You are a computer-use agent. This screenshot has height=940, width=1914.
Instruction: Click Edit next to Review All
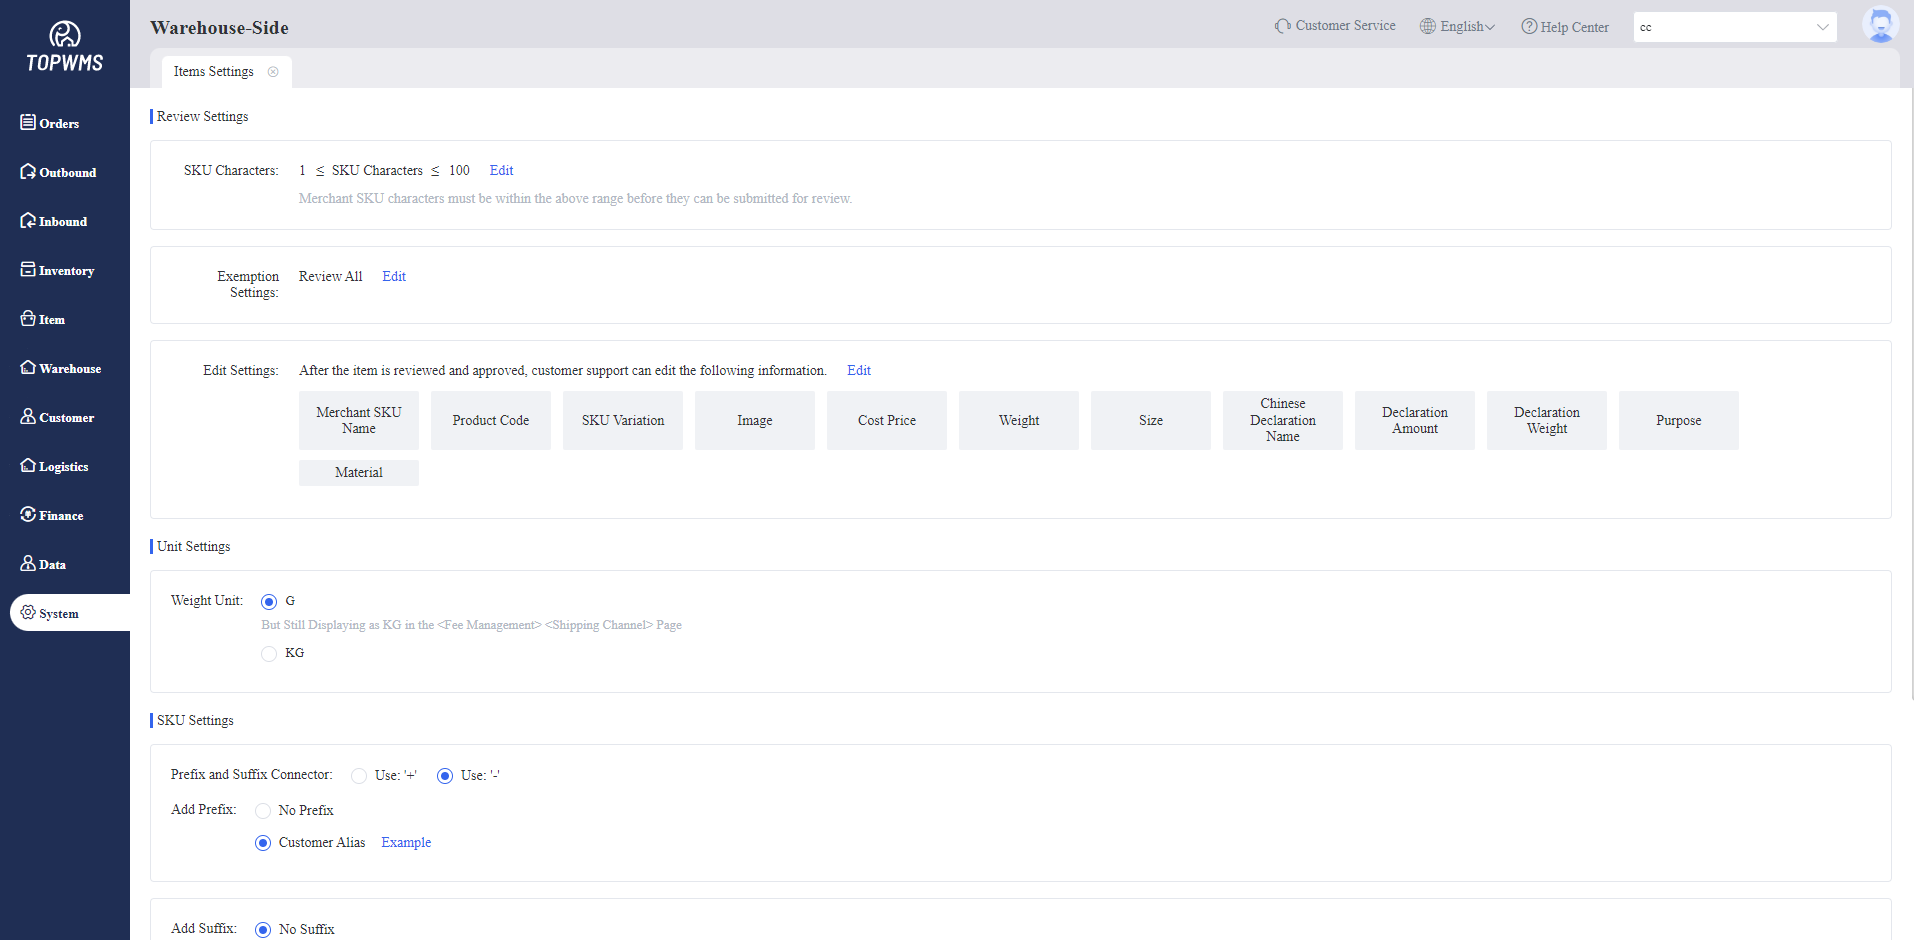(x=394, y=277)
